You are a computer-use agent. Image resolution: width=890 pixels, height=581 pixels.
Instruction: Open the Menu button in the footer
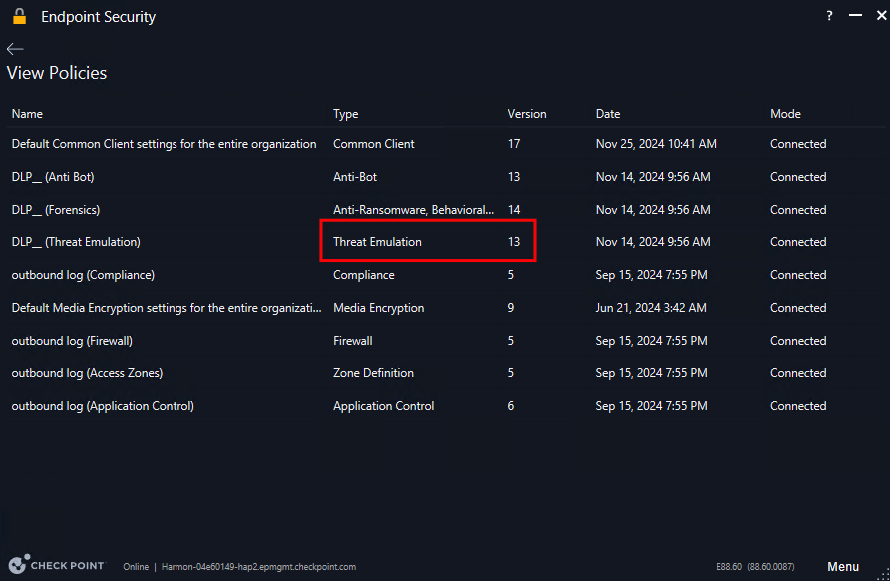tap(843, 566)
